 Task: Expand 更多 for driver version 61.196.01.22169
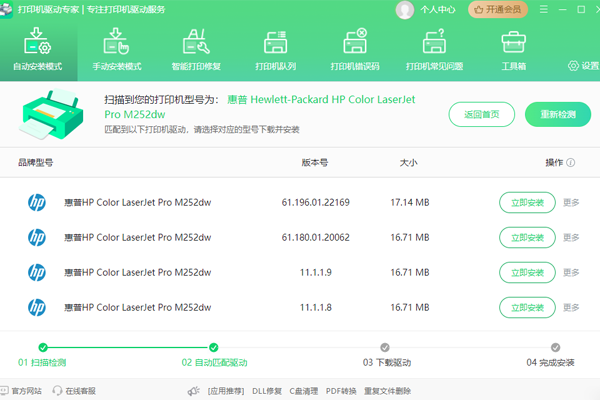571,203
